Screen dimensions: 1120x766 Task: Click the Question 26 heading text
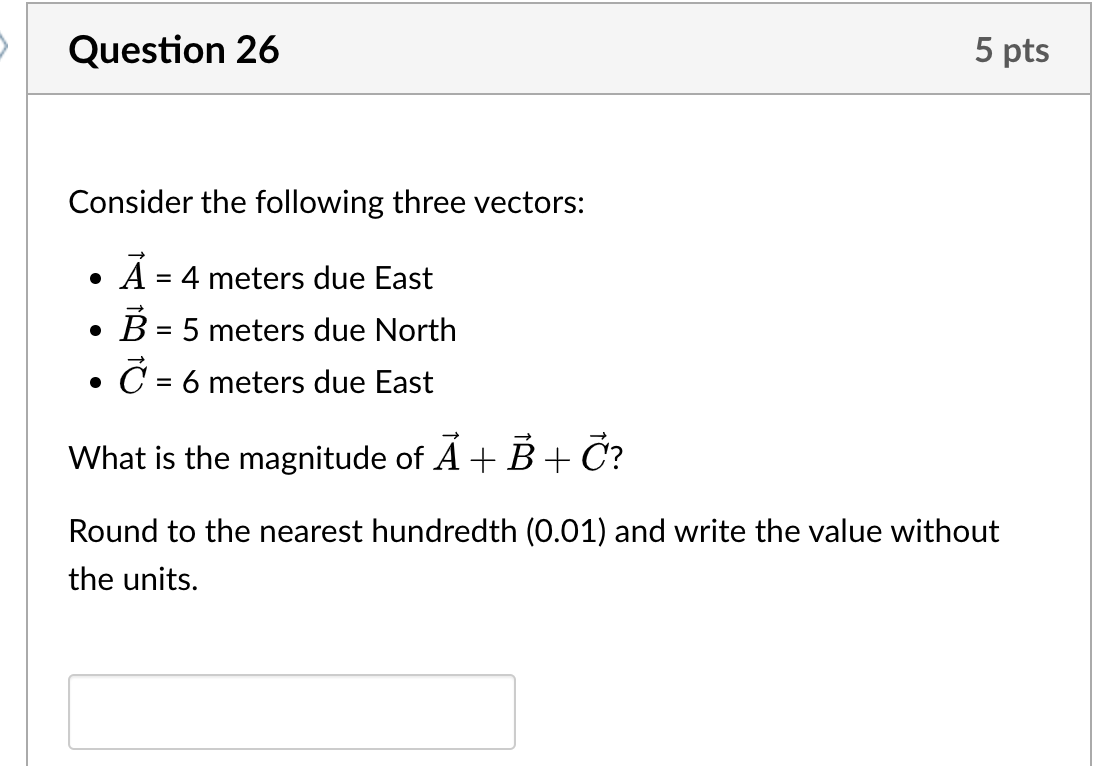(x=174, y=49)
